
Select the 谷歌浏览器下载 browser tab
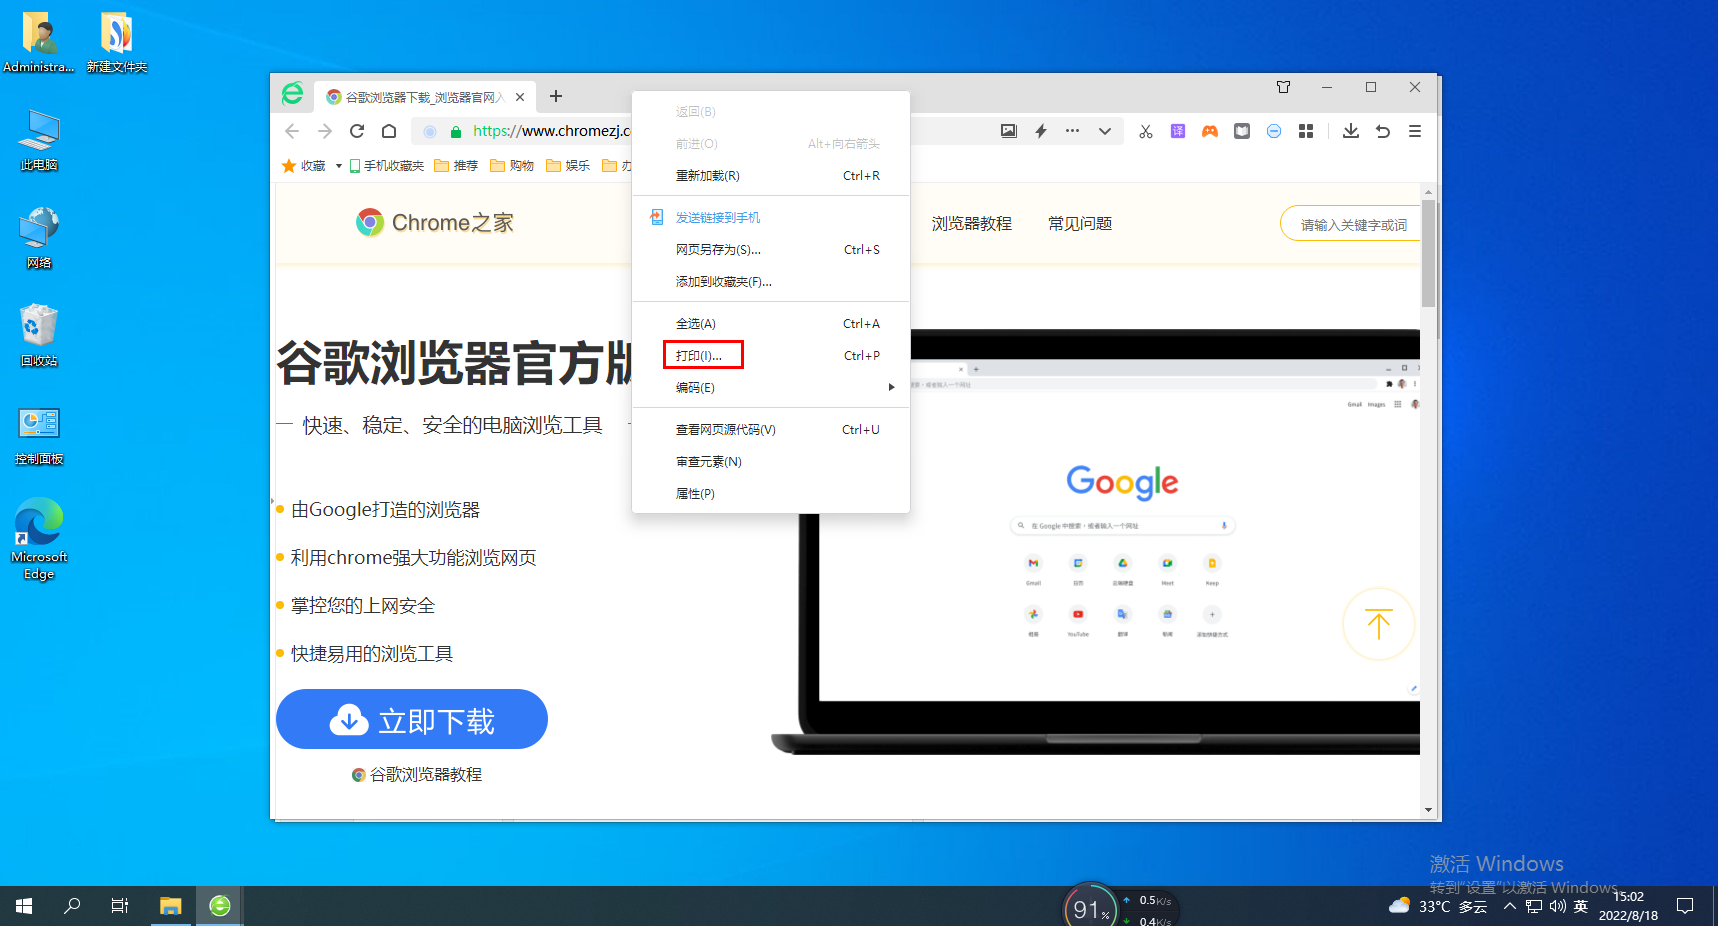coord(425,97)
